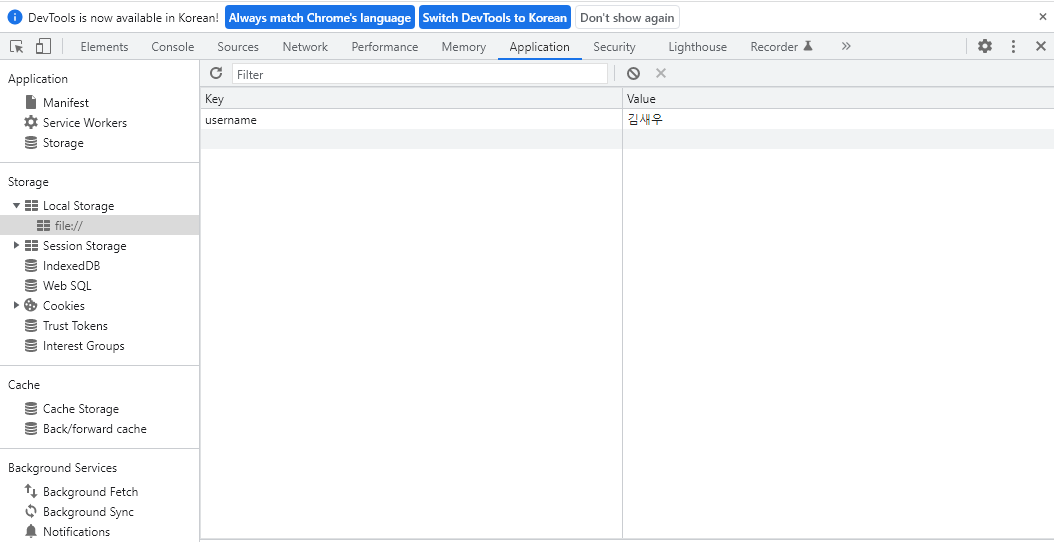Expand the Session Storage tree node

click(17, 245)
